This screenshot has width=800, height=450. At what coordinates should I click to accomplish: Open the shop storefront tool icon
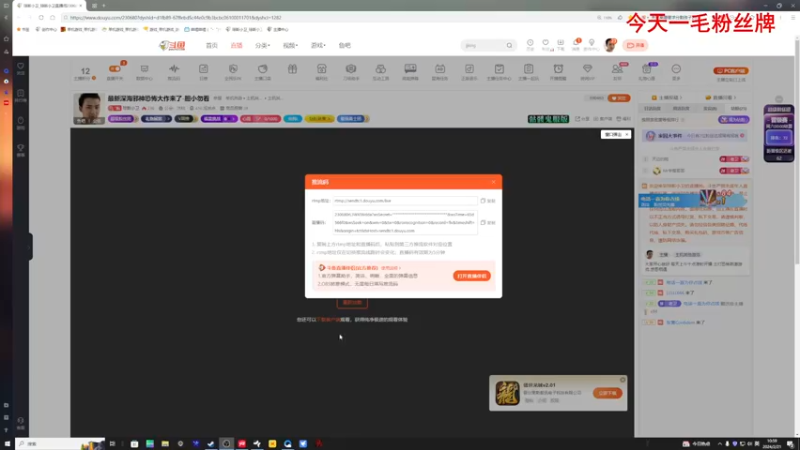(321, 69)
